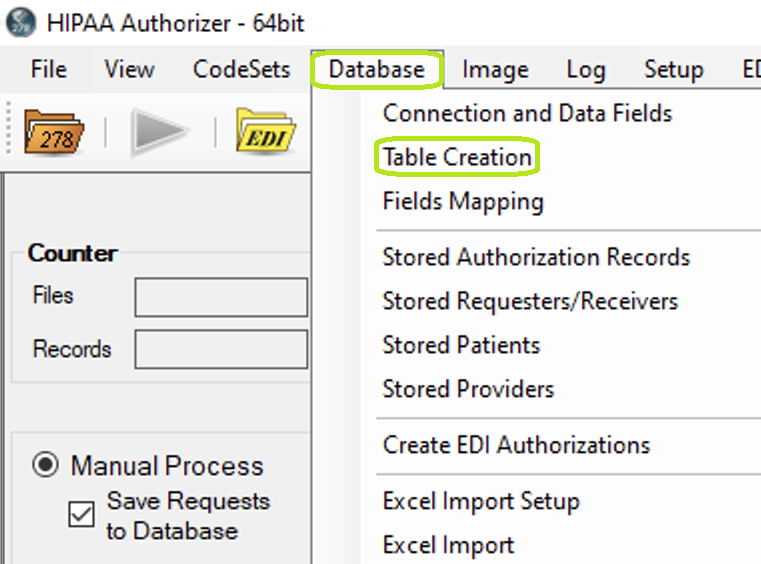Click the Files counter field

(221, 297)
